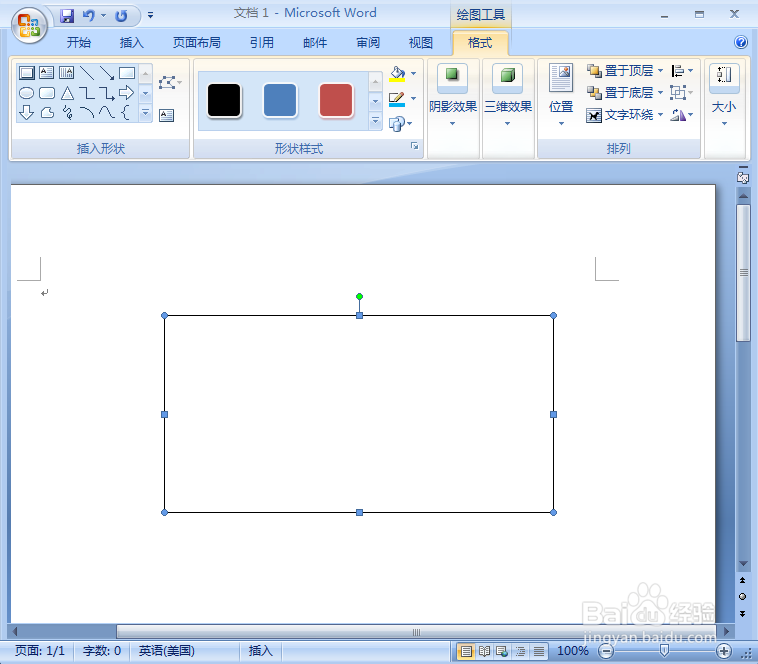758x664 pixels.
Task: Open the Undo history dropdown arrow
Action: 103,16
